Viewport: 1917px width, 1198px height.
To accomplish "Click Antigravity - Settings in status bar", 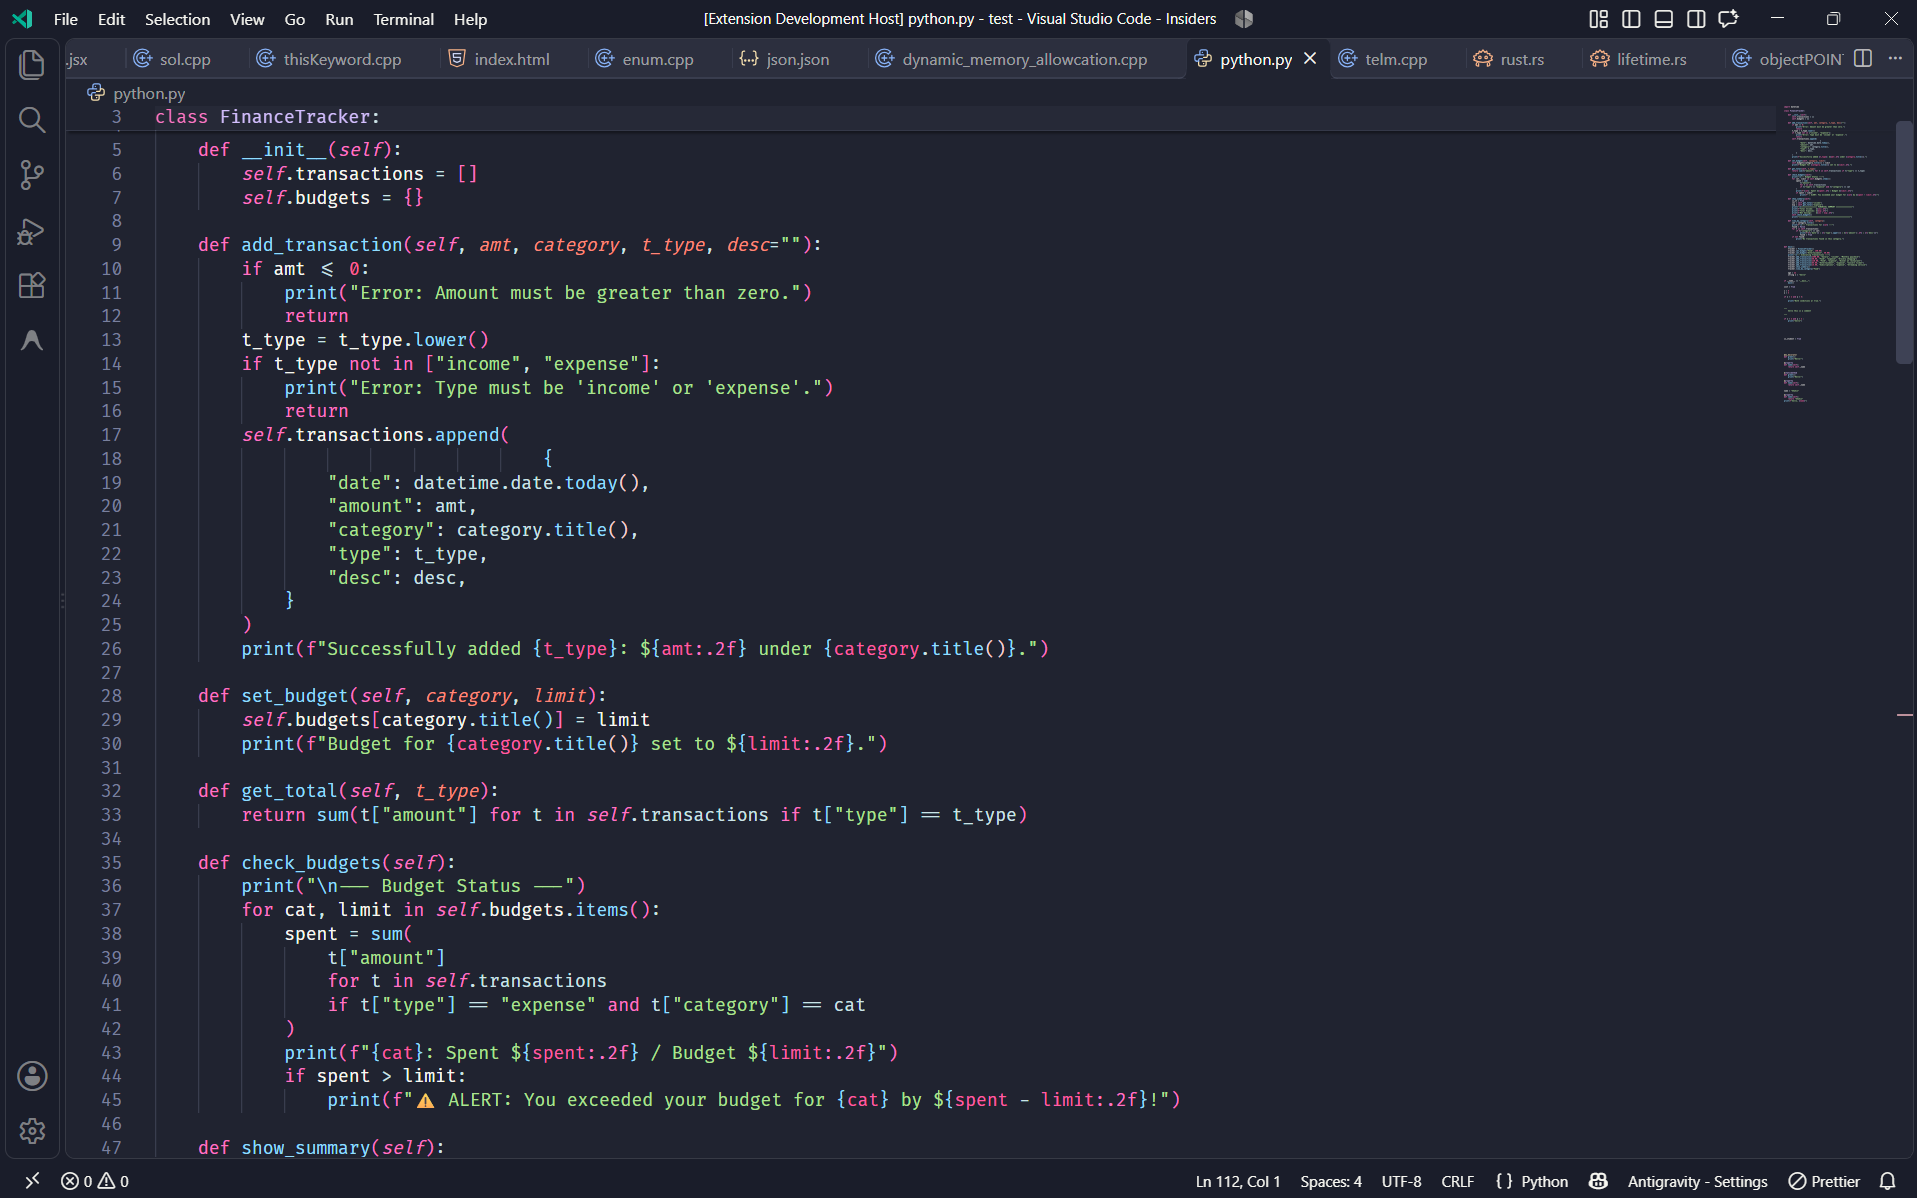I will pyautogui.click(x=1697, y=1181).
